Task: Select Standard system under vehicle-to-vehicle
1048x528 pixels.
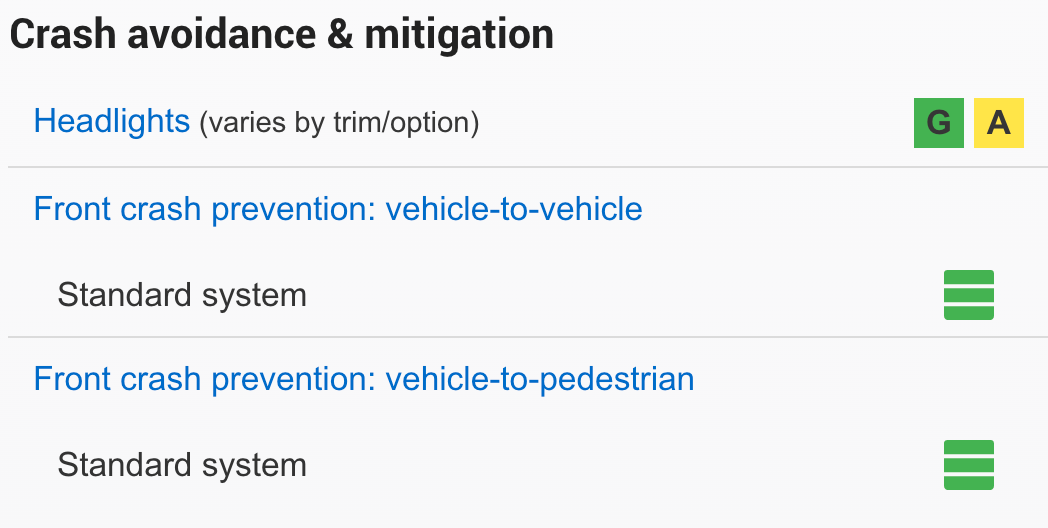Action: click(x=182, y=295)
